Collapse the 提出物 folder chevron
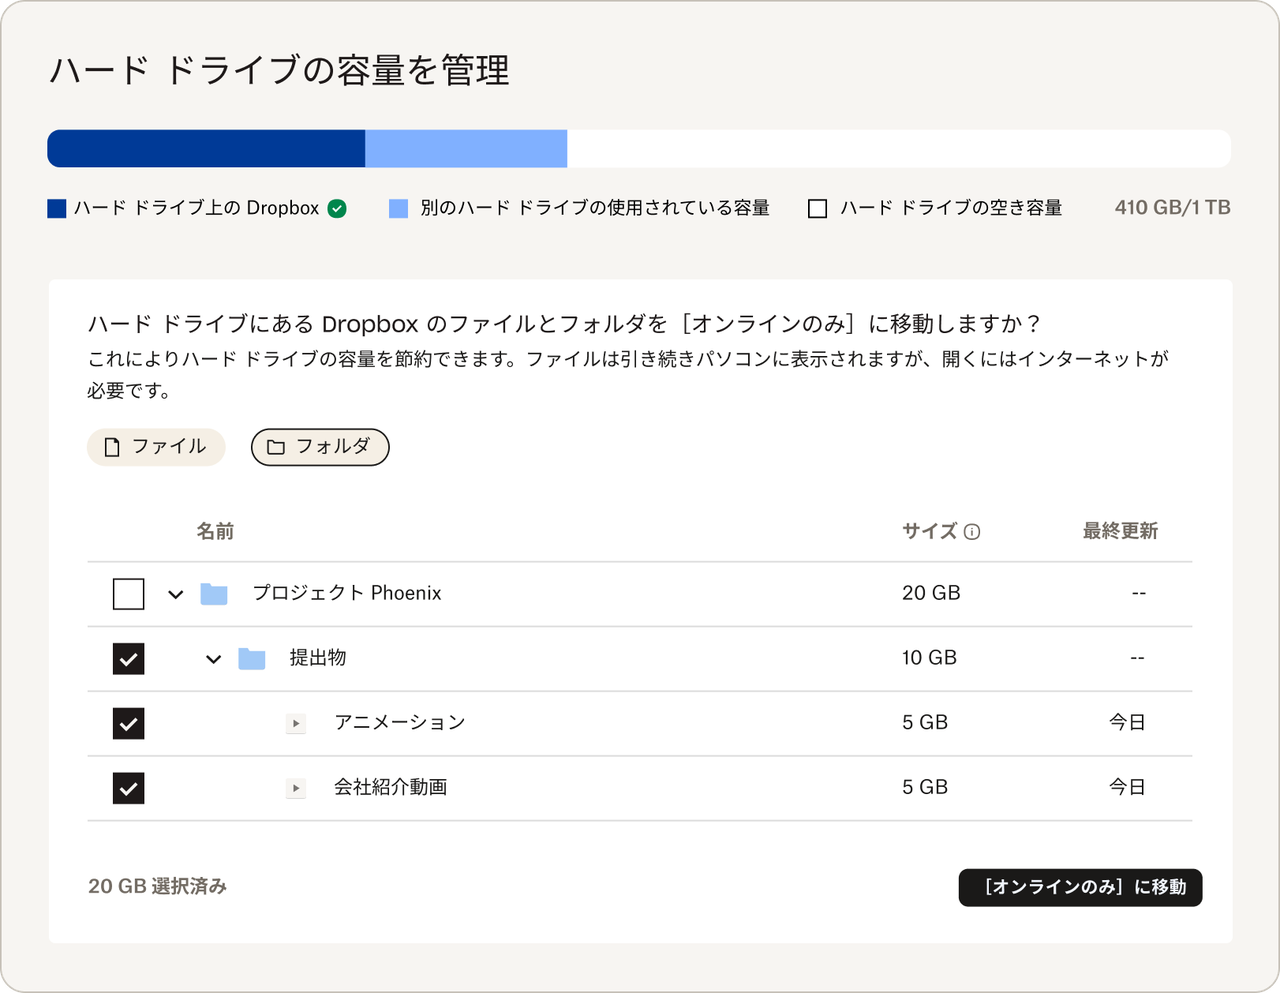Screen dimensions: 1280x993 point(212,658)
